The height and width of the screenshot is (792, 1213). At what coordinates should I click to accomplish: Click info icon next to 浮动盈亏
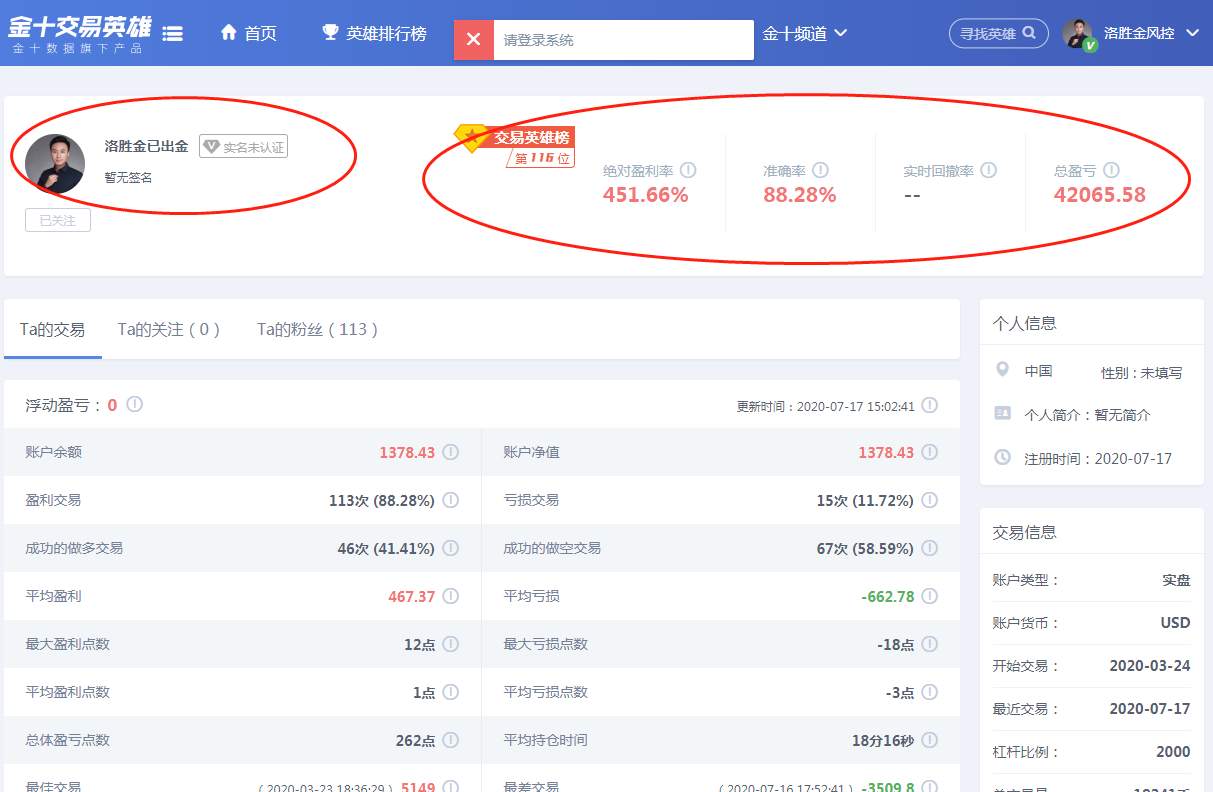coord(134,404)
